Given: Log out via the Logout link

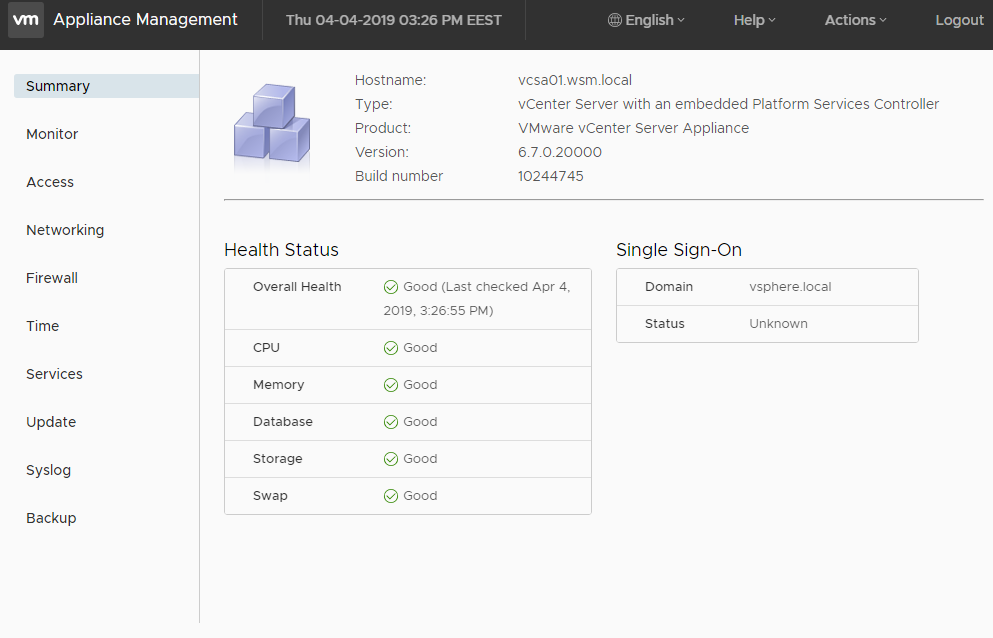Looking at the screenshot, I should 959,20.
